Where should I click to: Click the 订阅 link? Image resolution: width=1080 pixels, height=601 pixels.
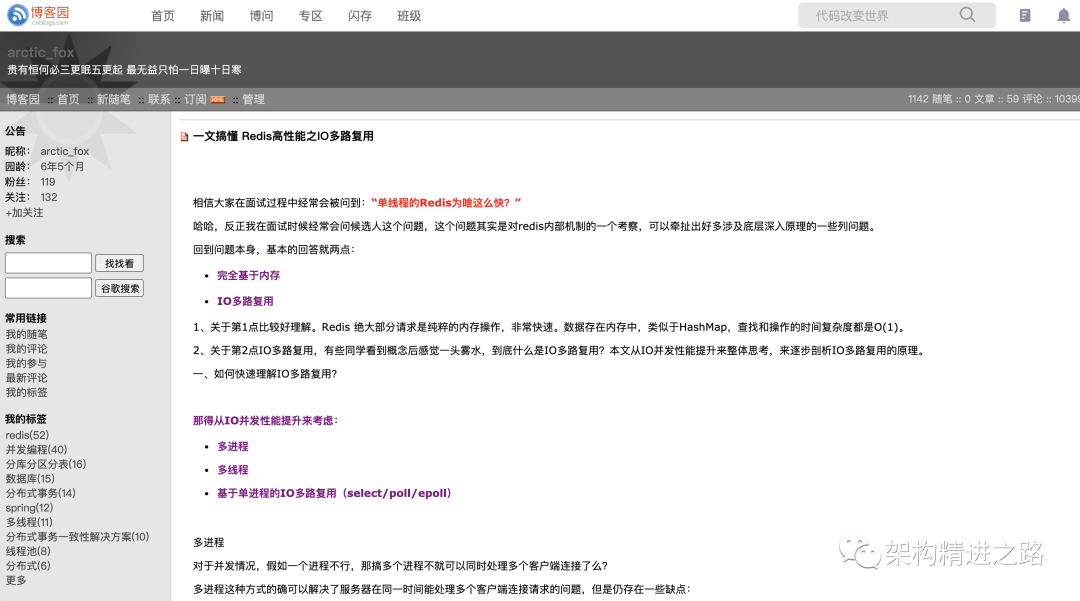click(x=195, y=99)
